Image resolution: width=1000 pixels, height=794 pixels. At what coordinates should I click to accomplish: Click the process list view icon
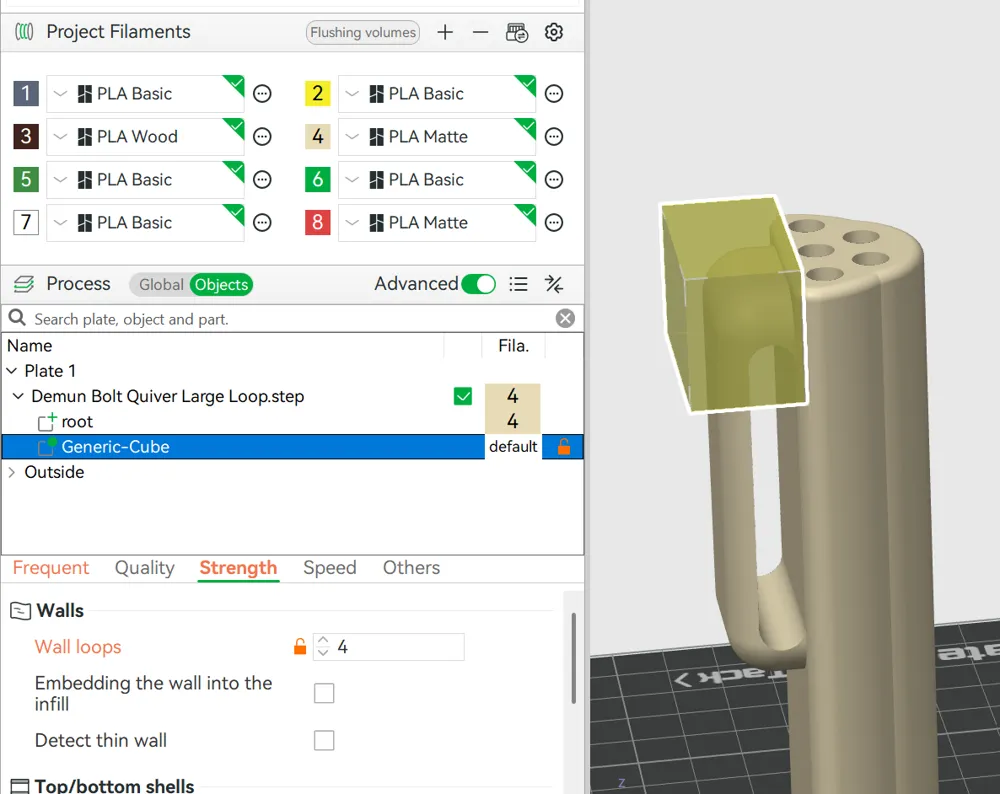coord(518,284)
